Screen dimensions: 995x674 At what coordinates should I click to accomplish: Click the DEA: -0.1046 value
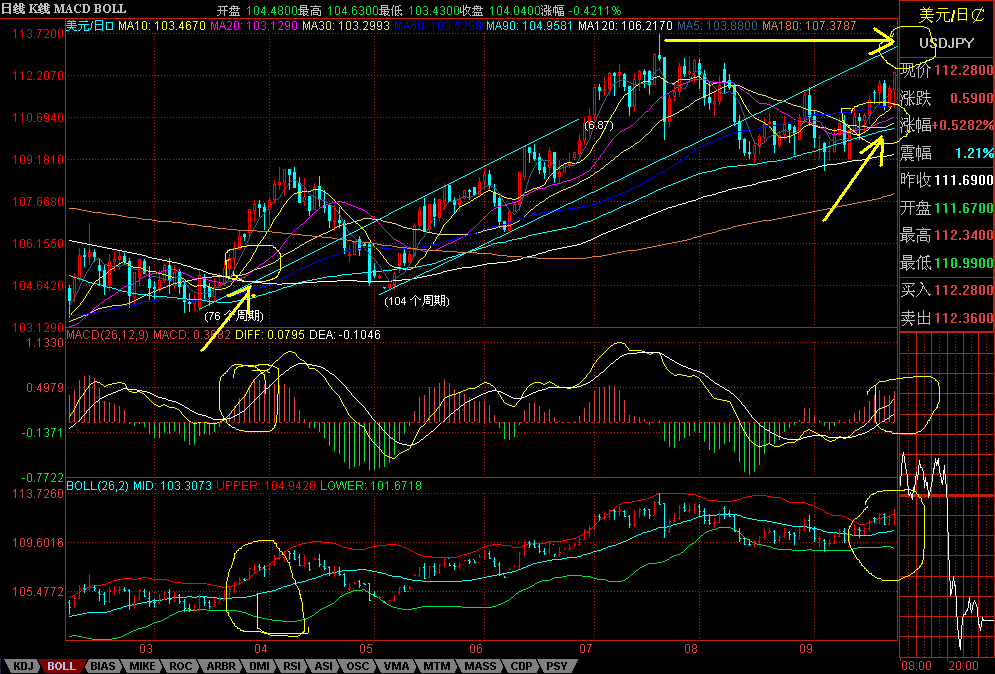(345, 334)
